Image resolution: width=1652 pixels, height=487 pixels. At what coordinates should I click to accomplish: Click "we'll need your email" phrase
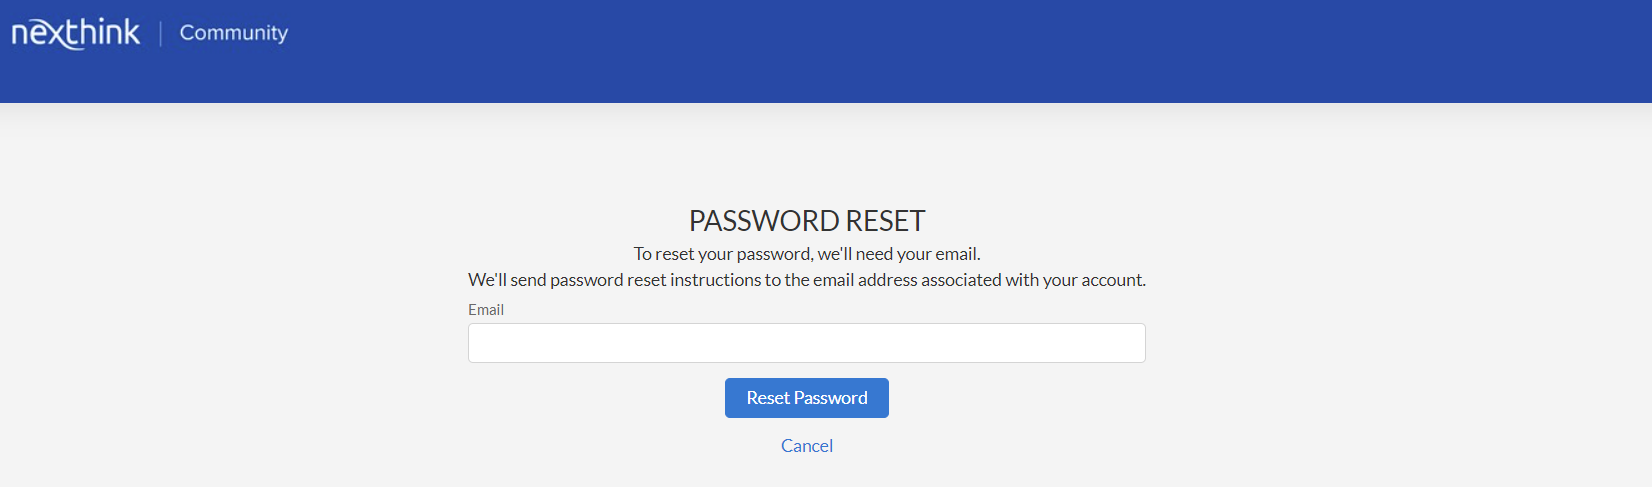point(898,254)
